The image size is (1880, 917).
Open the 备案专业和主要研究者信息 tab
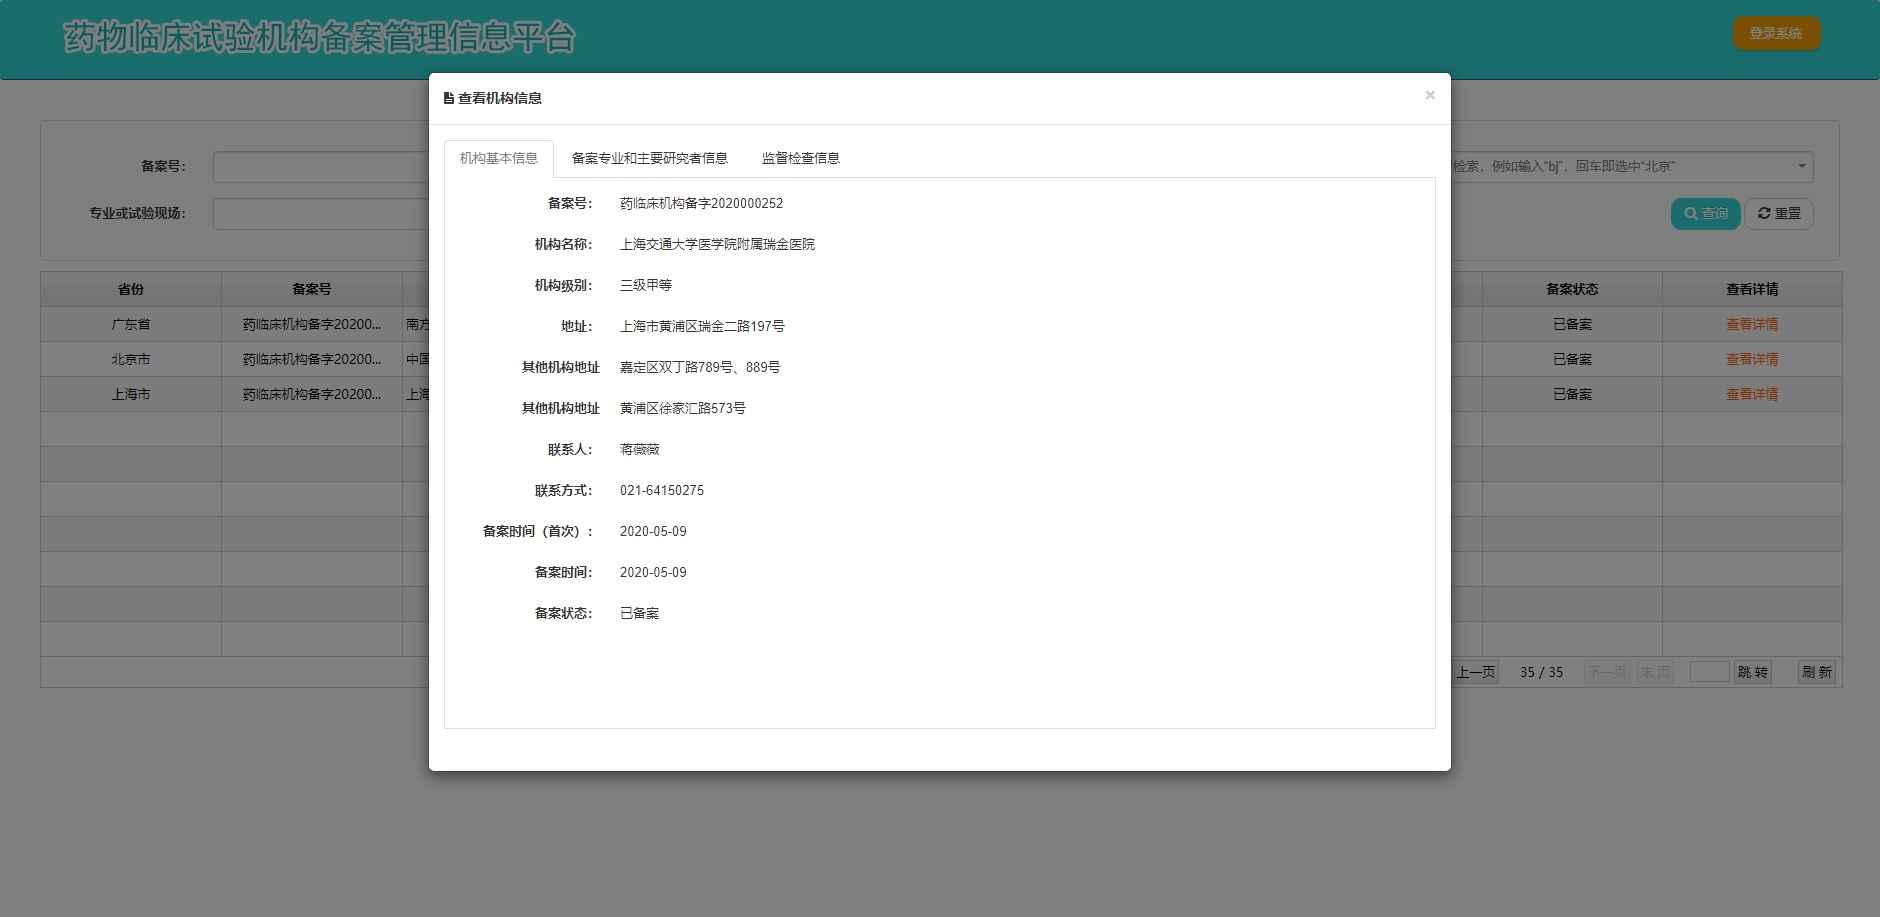(649, 158)
